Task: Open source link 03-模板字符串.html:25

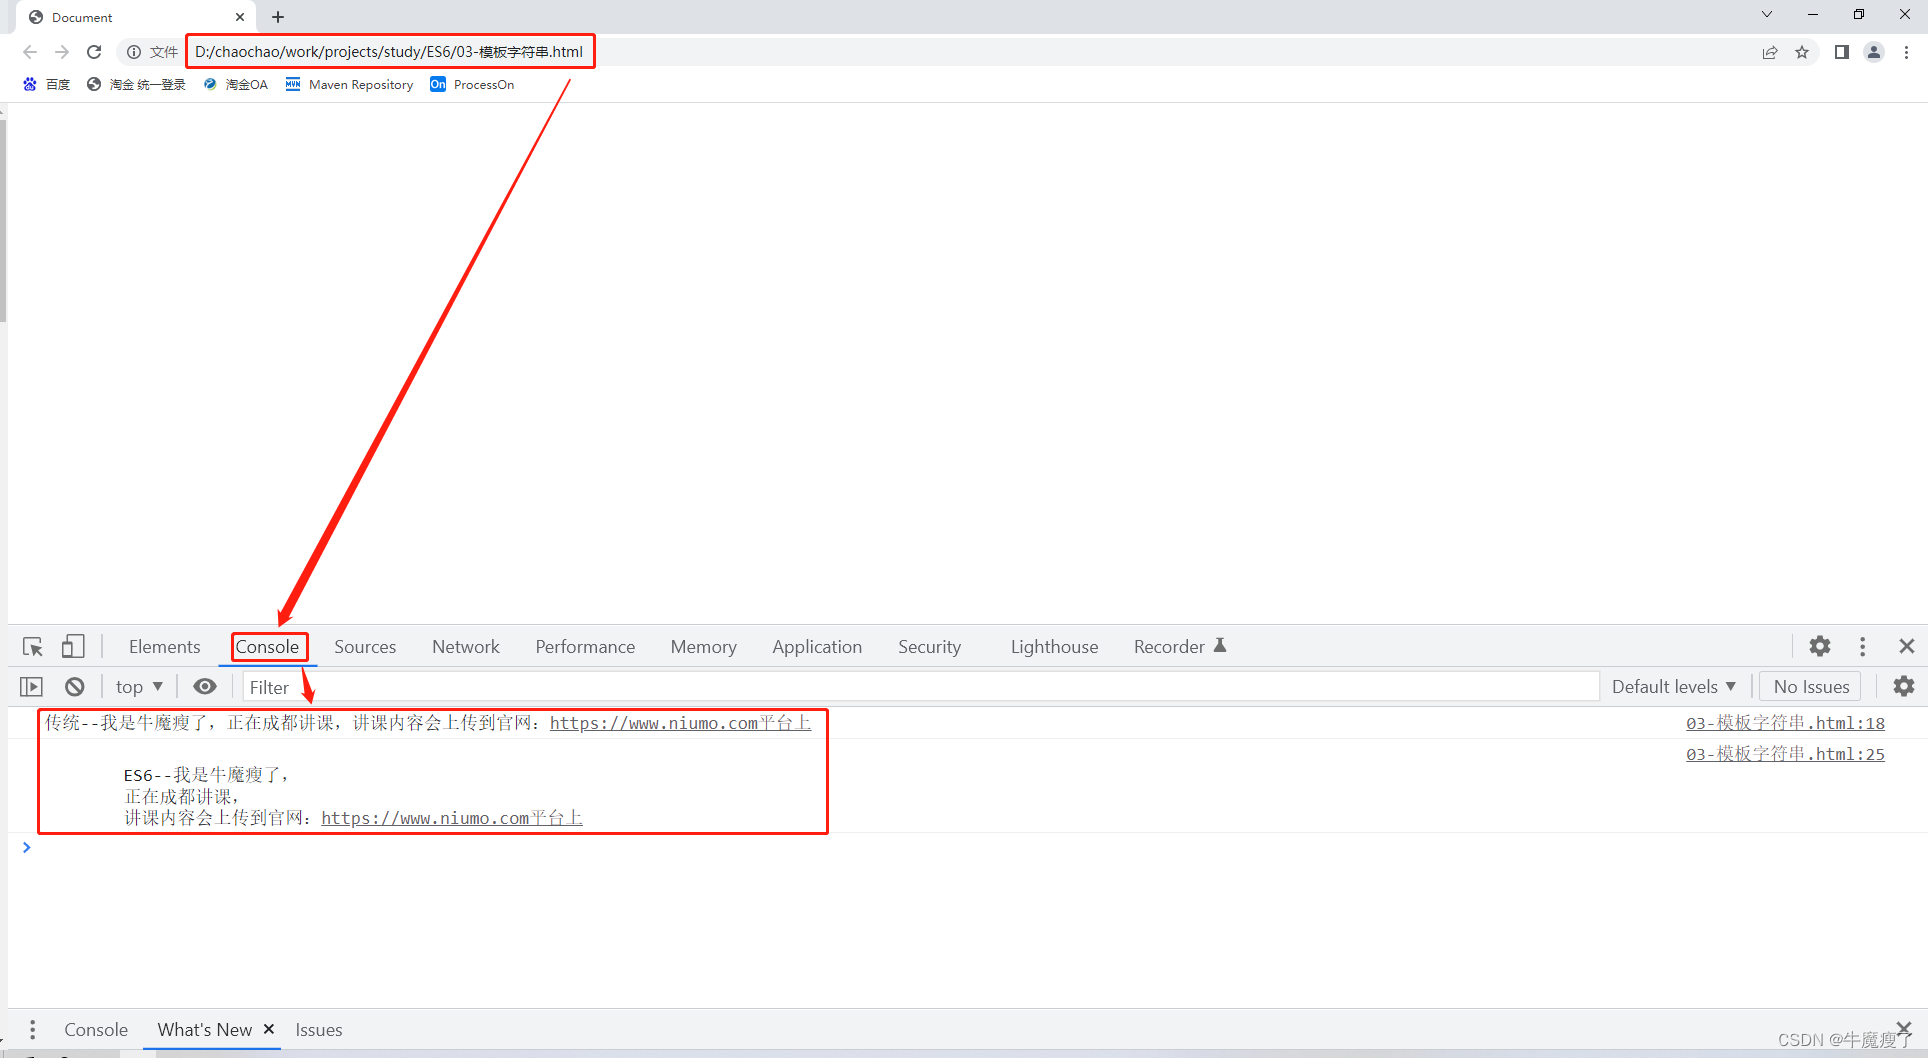Action: (1785, 754)
